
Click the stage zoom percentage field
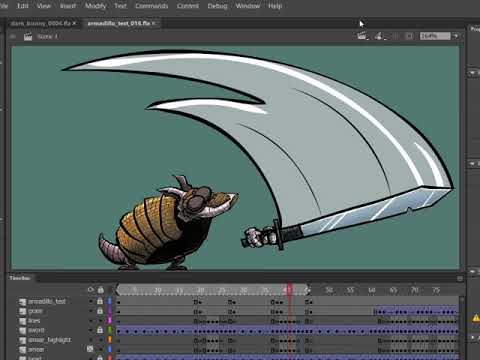point(435,36)
